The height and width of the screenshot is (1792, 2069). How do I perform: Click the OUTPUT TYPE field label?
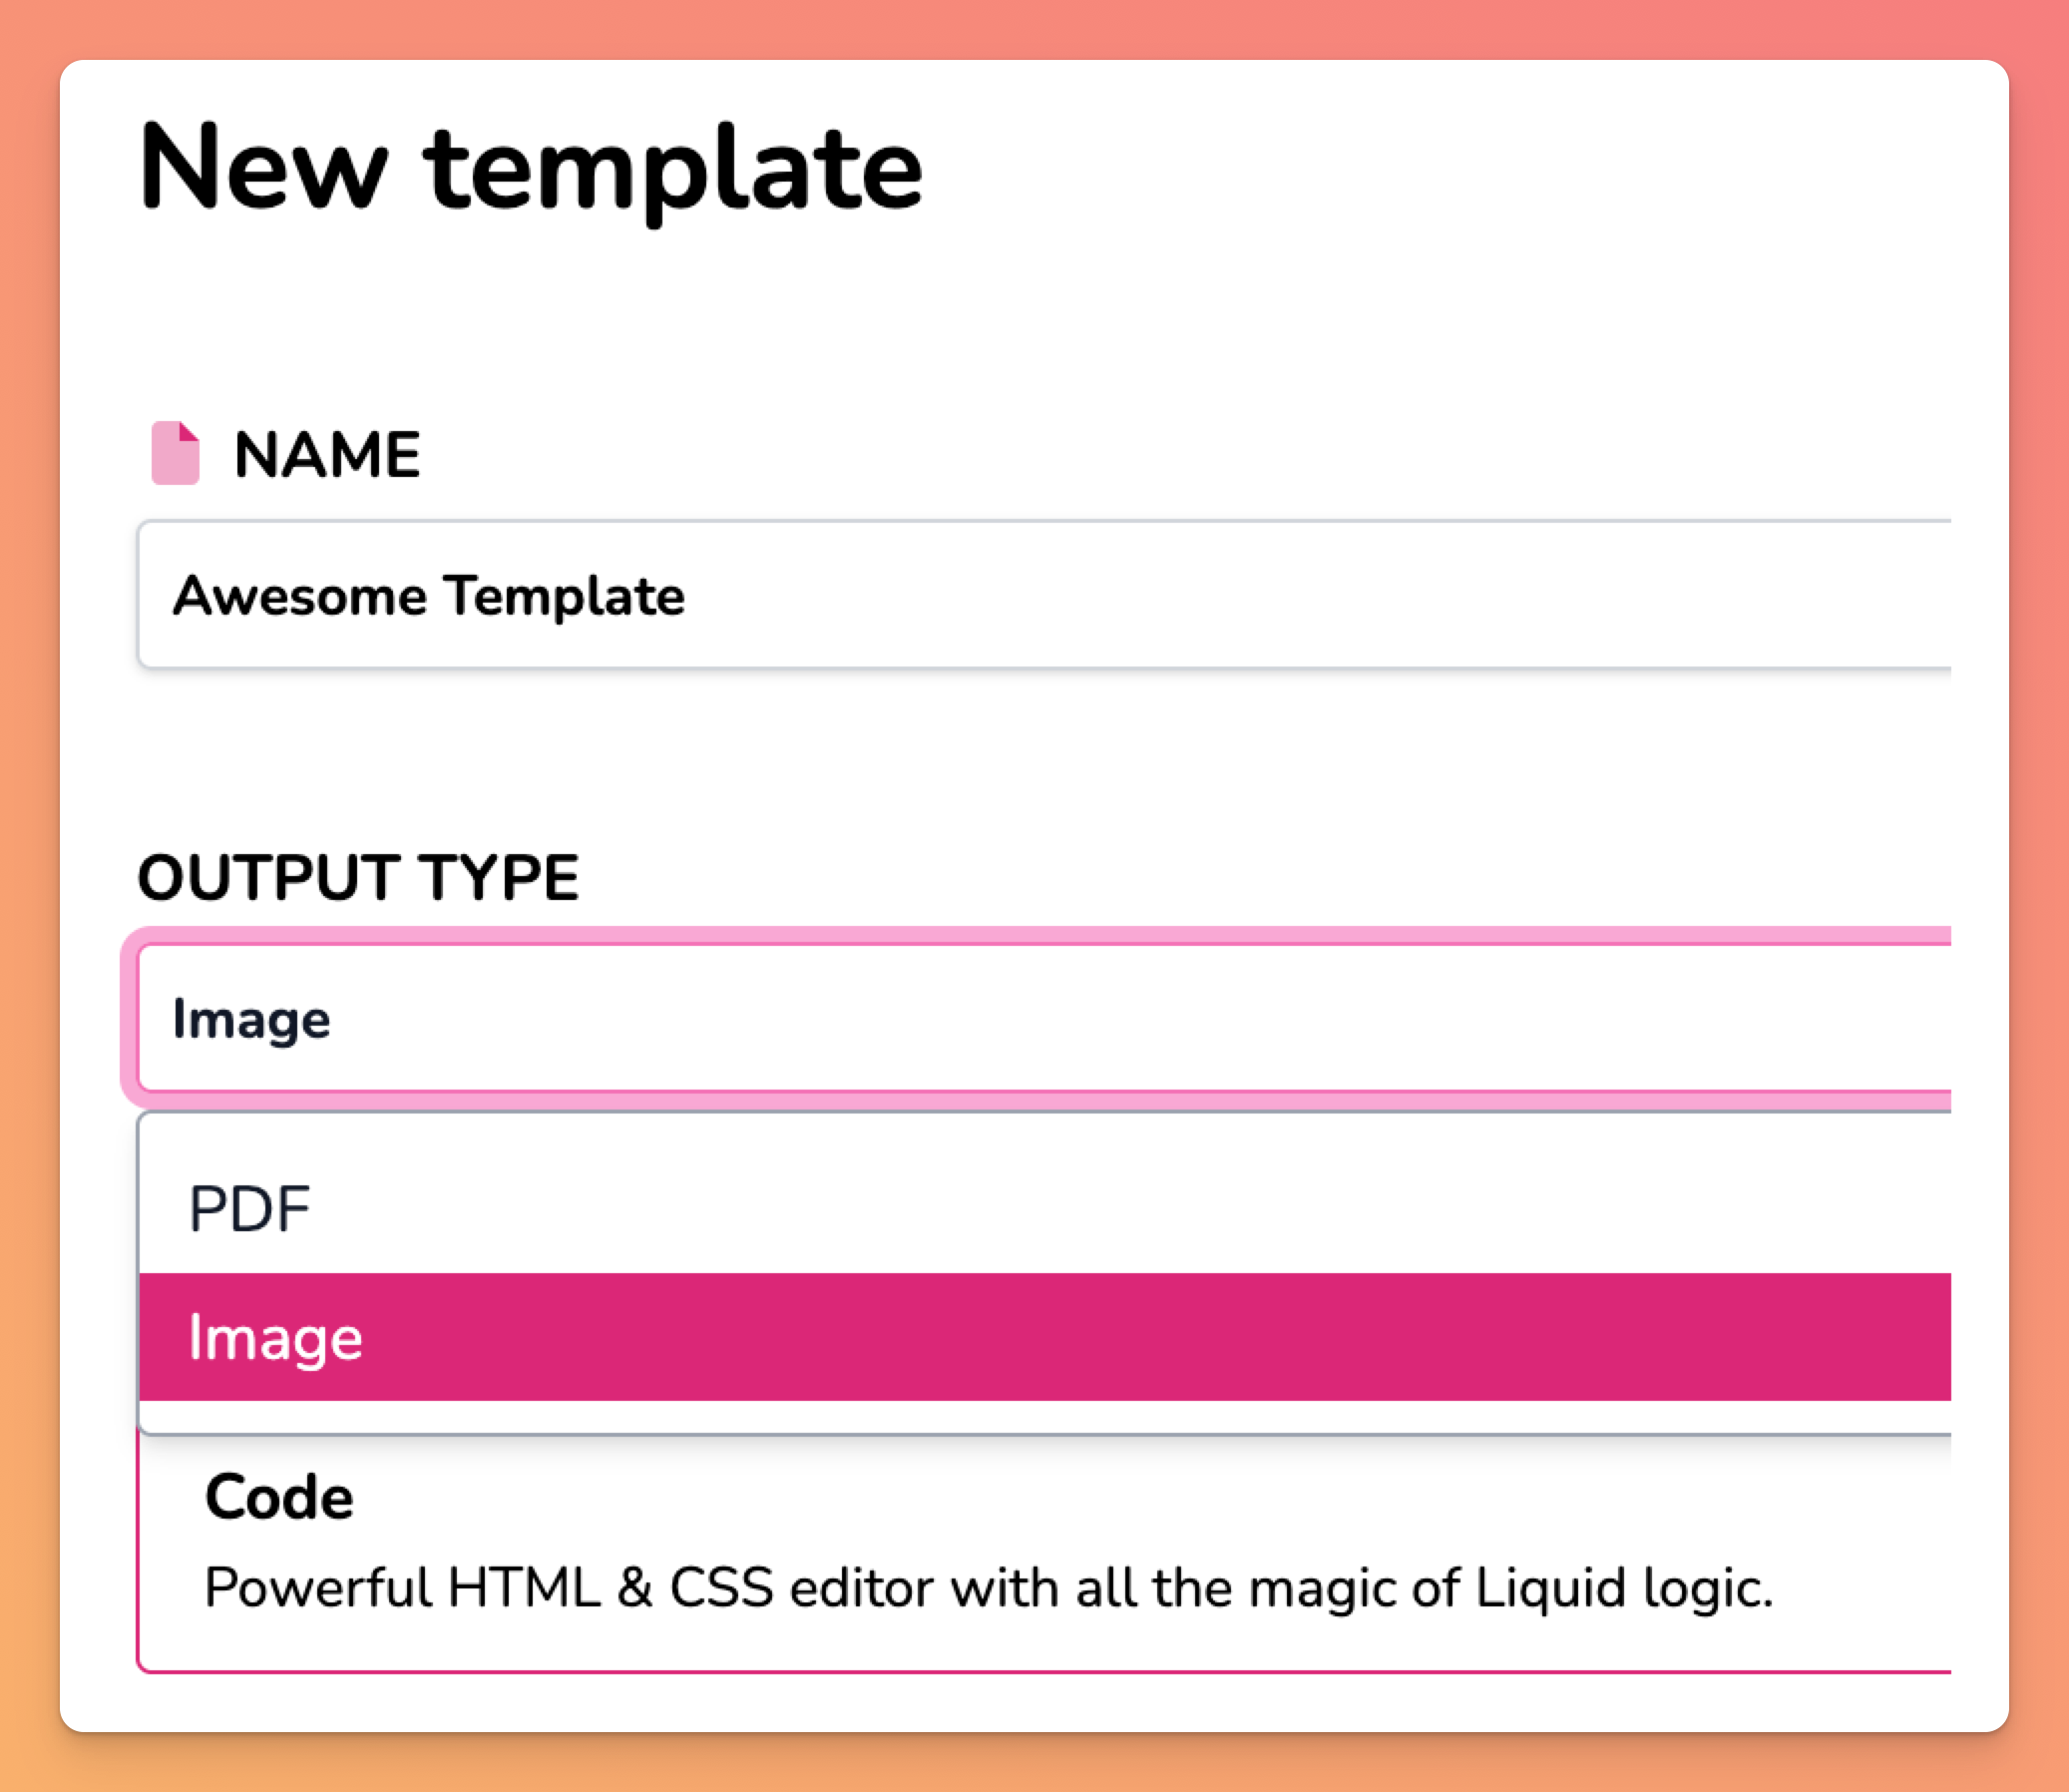tap(358, 877)
